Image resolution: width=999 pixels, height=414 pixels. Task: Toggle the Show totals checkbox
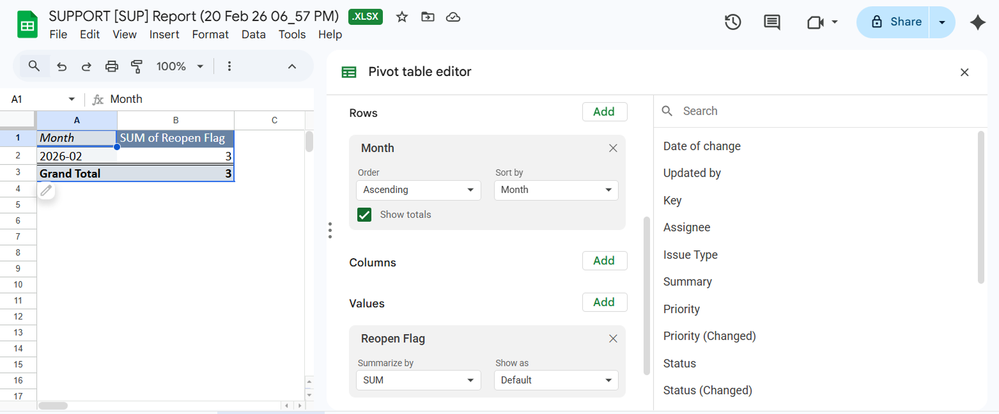365,214
